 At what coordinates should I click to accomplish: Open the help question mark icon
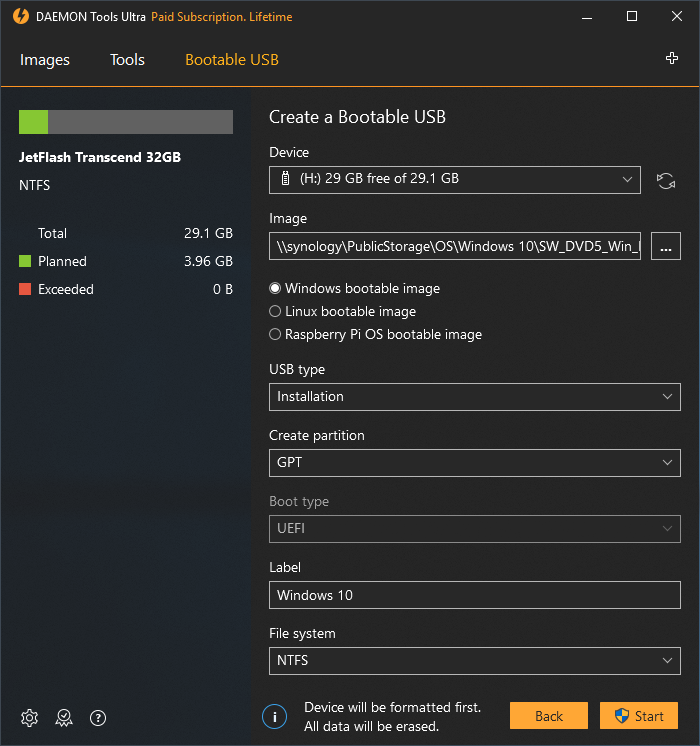[x=98, y=717]
